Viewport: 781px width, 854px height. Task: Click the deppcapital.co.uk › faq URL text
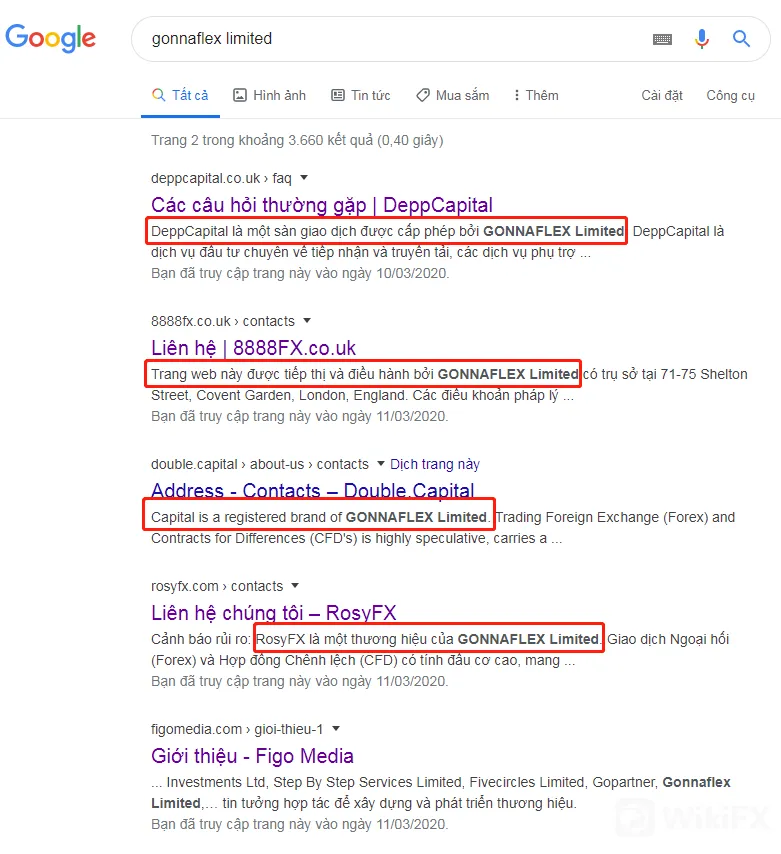[x=221, y=178]
